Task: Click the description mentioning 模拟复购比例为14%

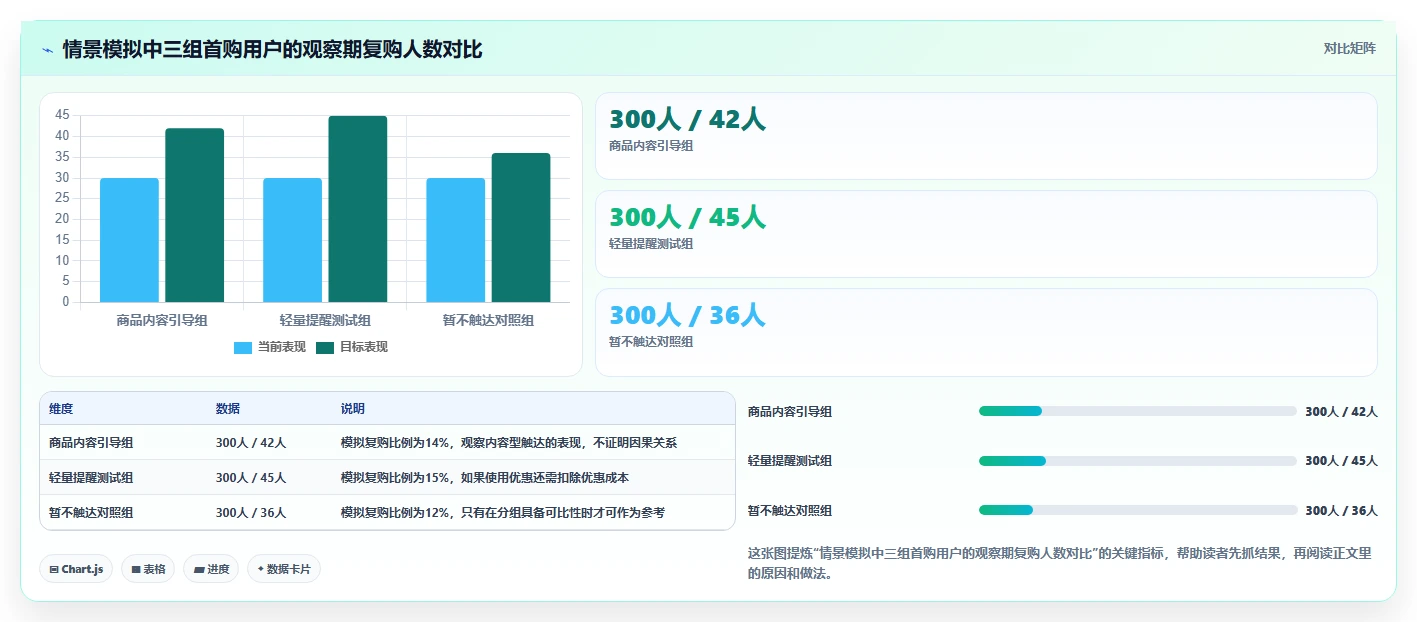Action: [509, 442]
